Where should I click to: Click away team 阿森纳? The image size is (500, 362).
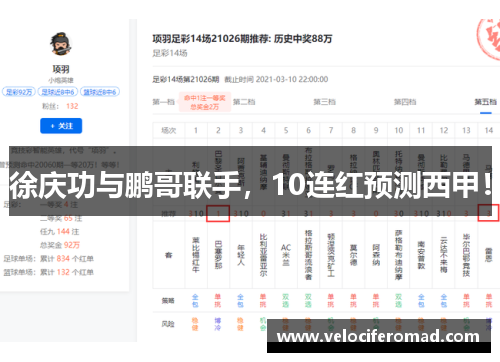coord(376,255)
